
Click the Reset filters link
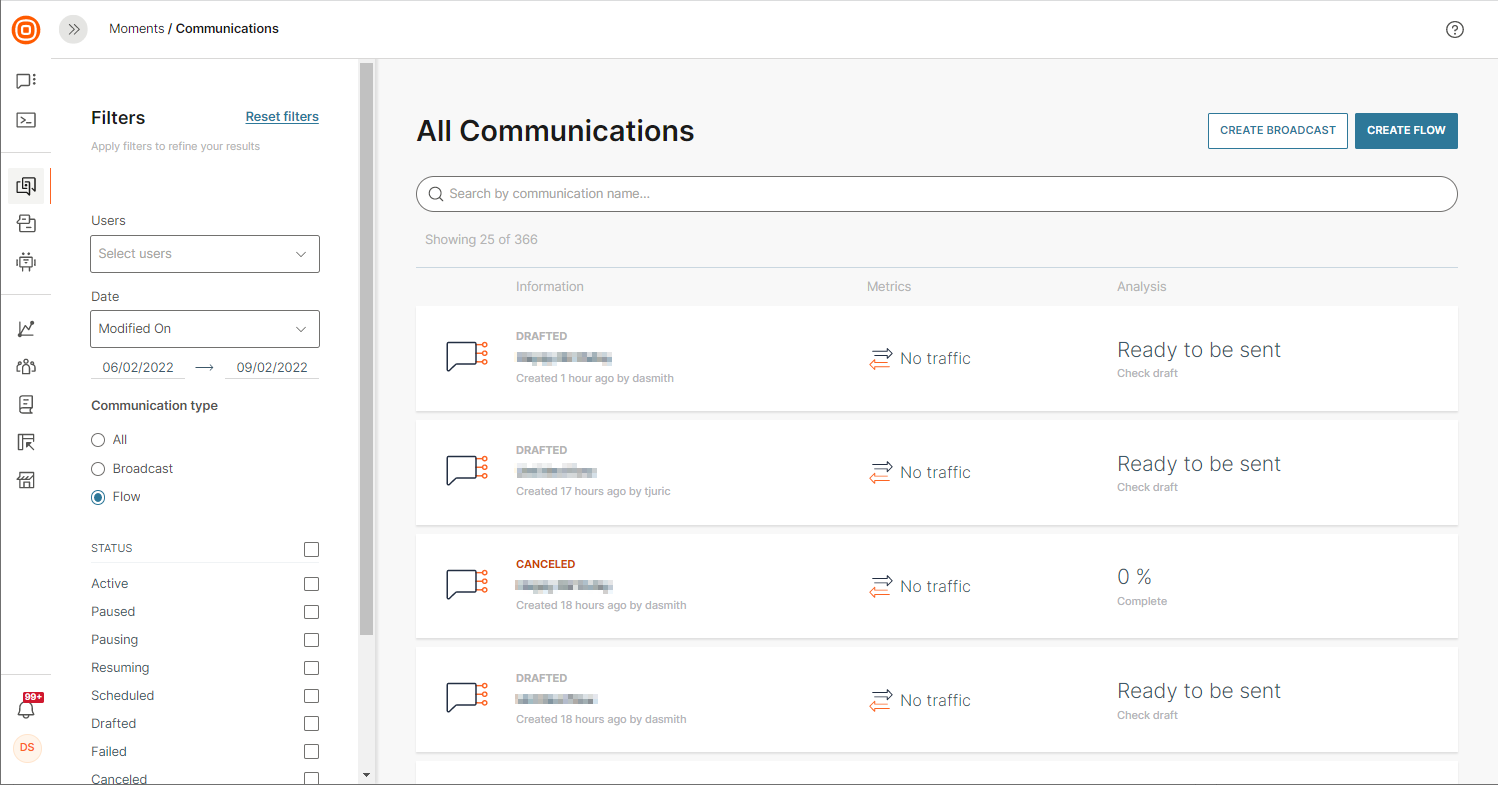coord(282,117)
